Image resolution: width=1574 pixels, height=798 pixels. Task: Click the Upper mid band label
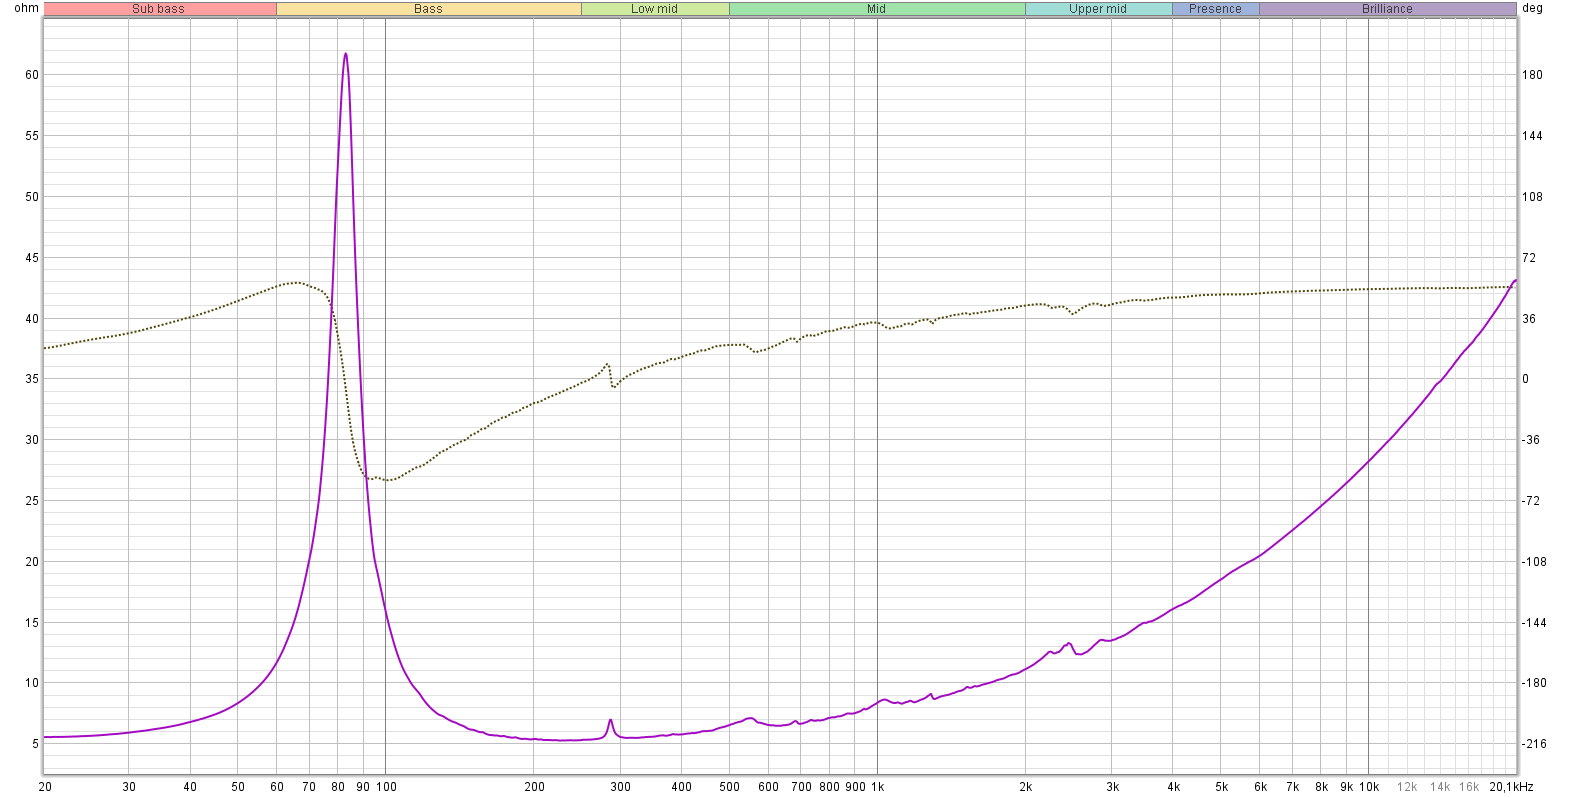(x=1097, y=9)
